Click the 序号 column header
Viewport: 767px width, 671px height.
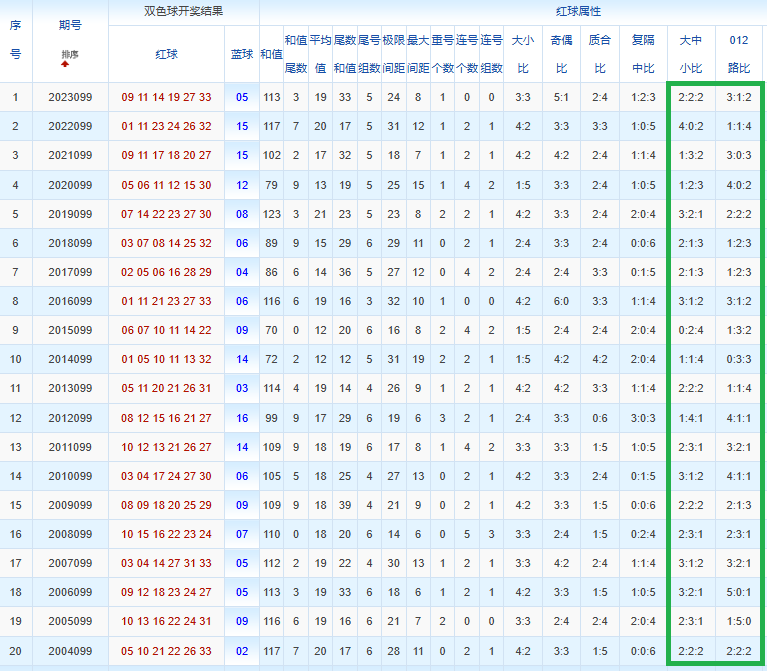click(x=16, y=40)
